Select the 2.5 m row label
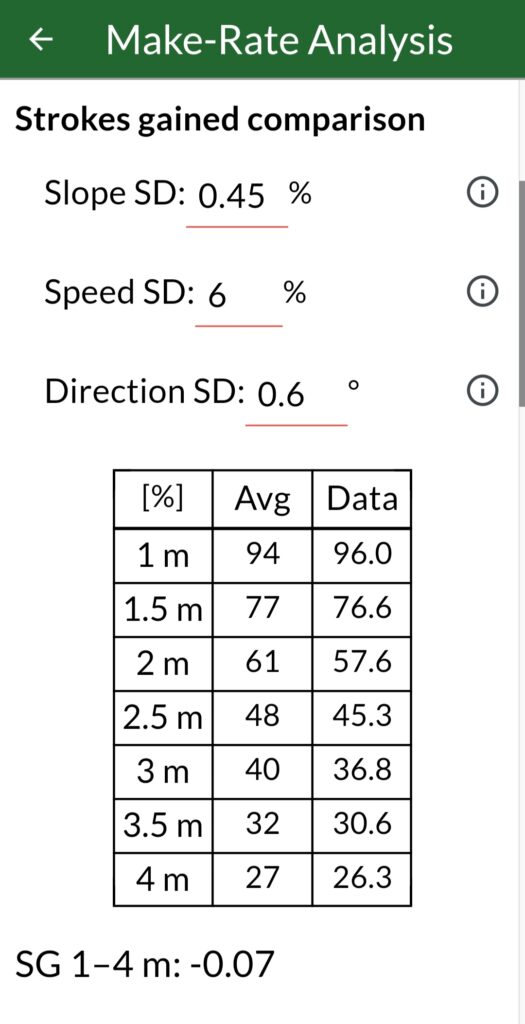 click(x=163, y=717)
